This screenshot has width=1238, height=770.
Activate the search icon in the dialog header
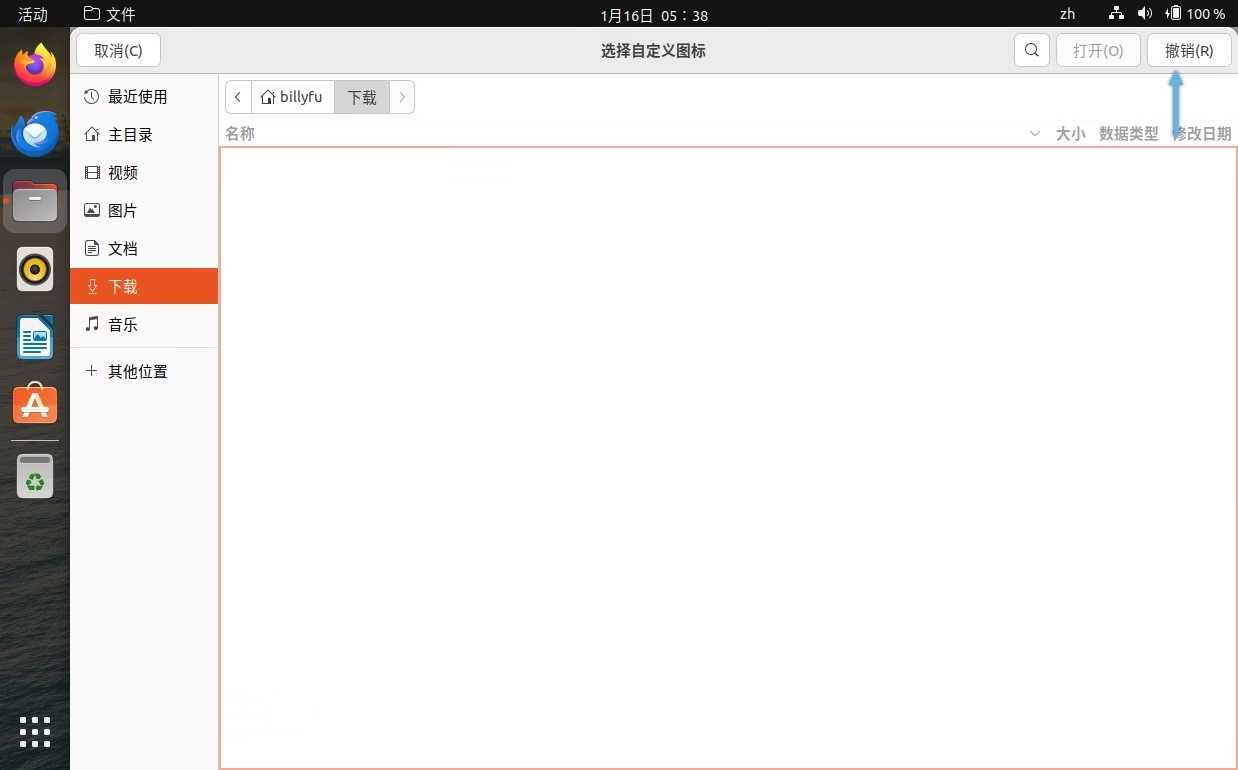click(x=1031, y=49)
